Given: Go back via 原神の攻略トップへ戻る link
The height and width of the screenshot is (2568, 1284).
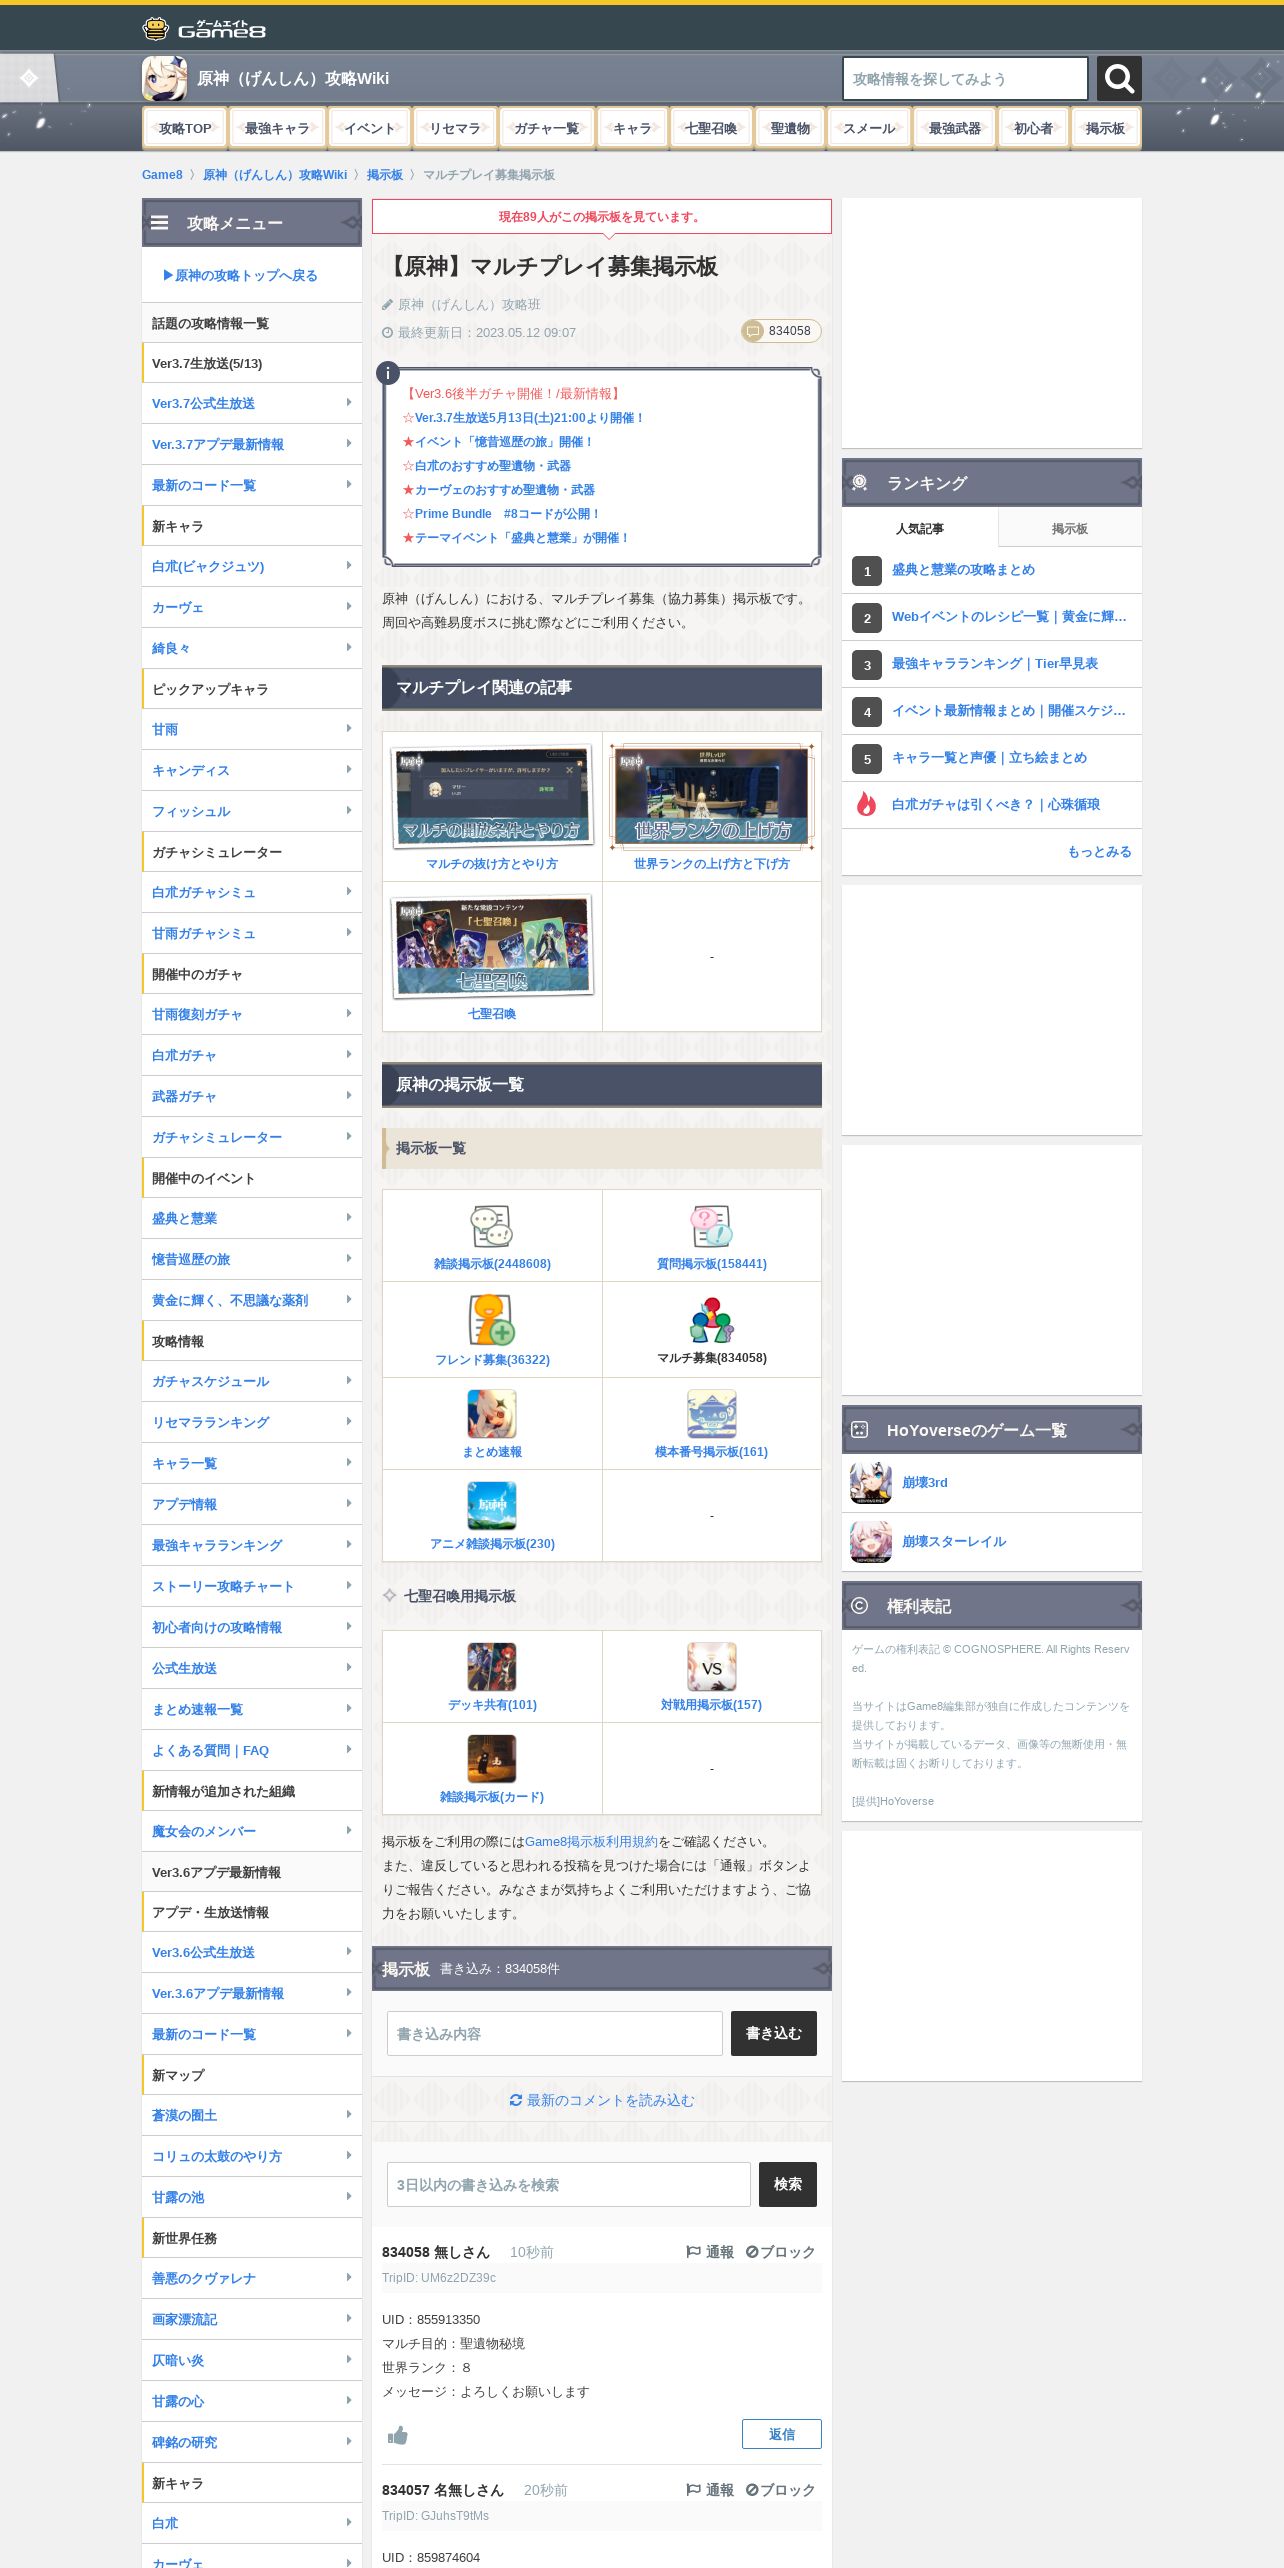Looking at the screenshot, I should [240, 275].
